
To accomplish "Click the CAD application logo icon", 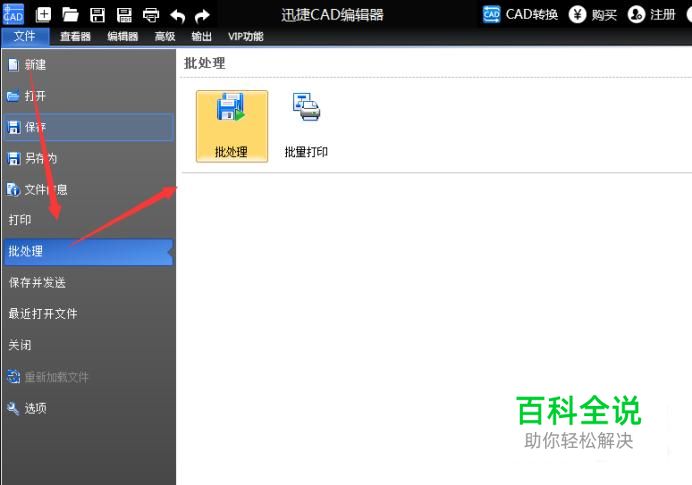I will pyautogui.click(x=13, y=14).
